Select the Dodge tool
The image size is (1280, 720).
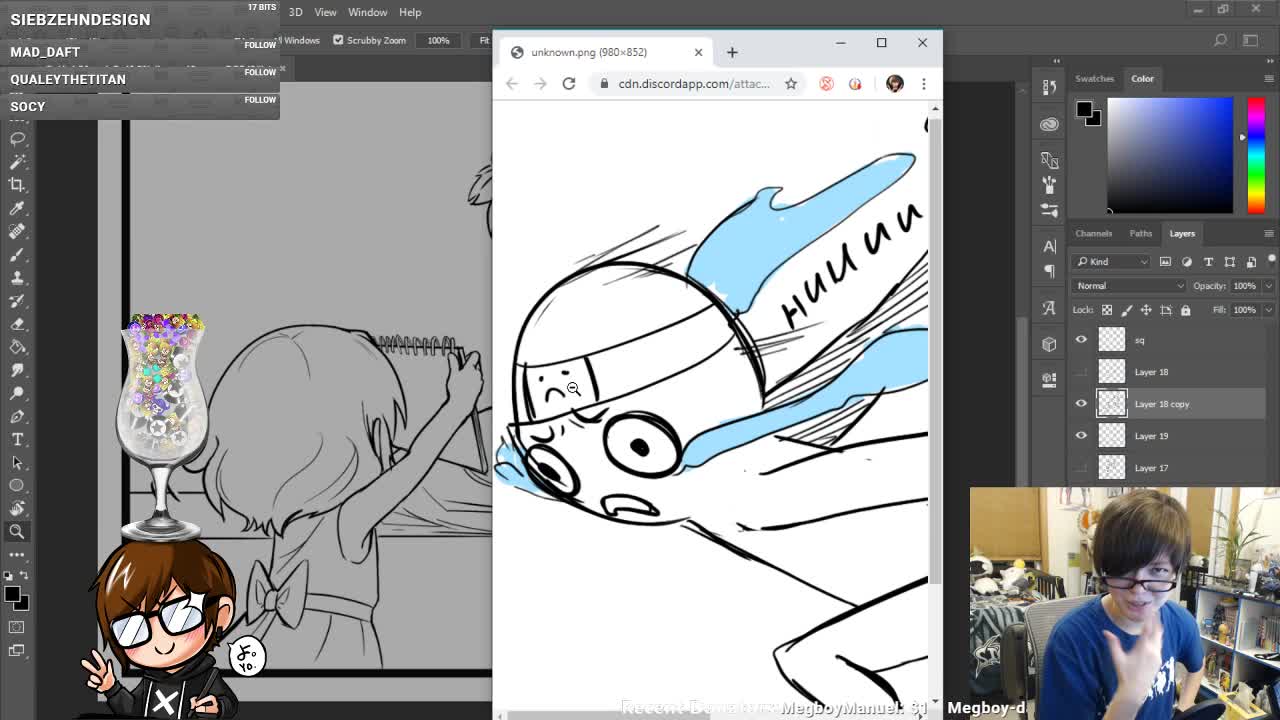tap(17, 392)
